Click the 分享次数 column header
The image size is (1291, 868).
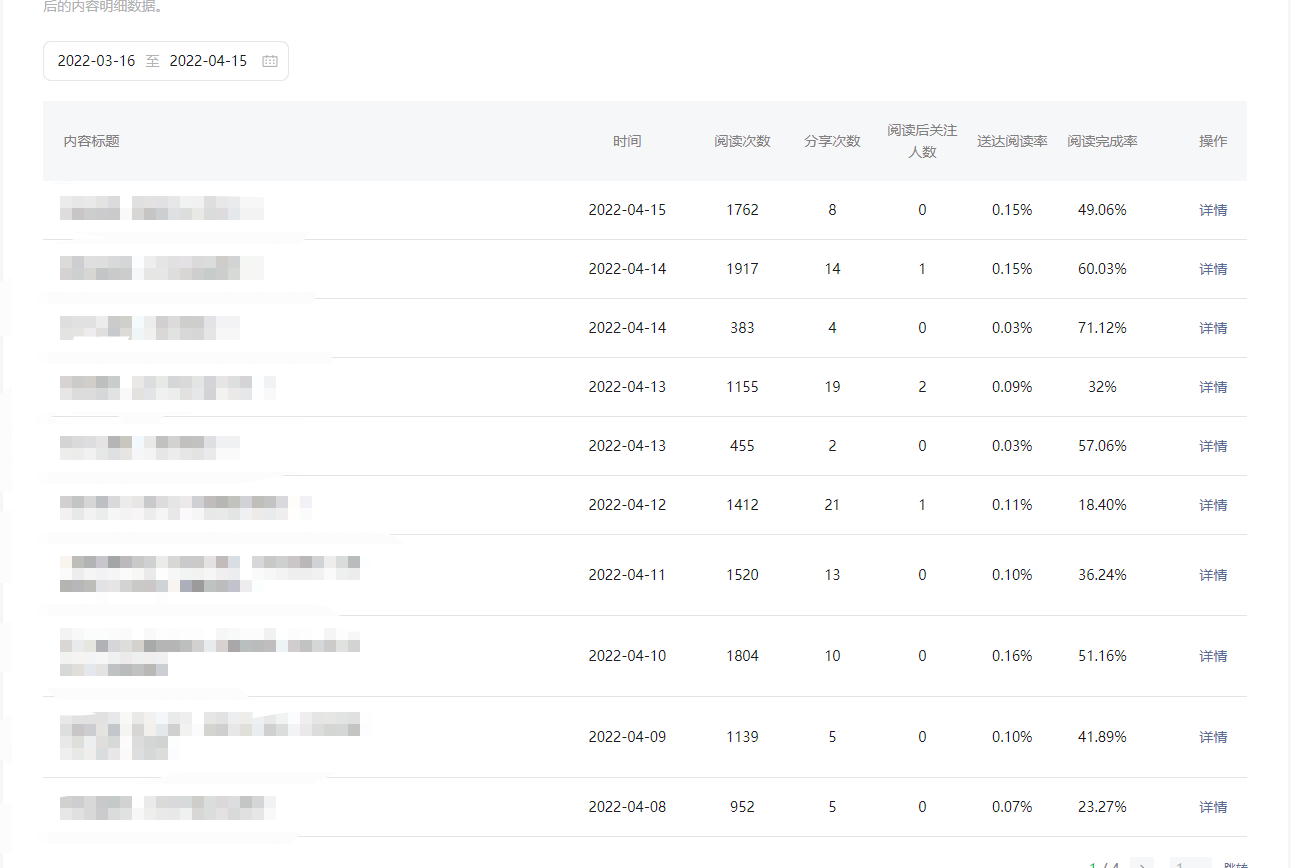point(832,141)
